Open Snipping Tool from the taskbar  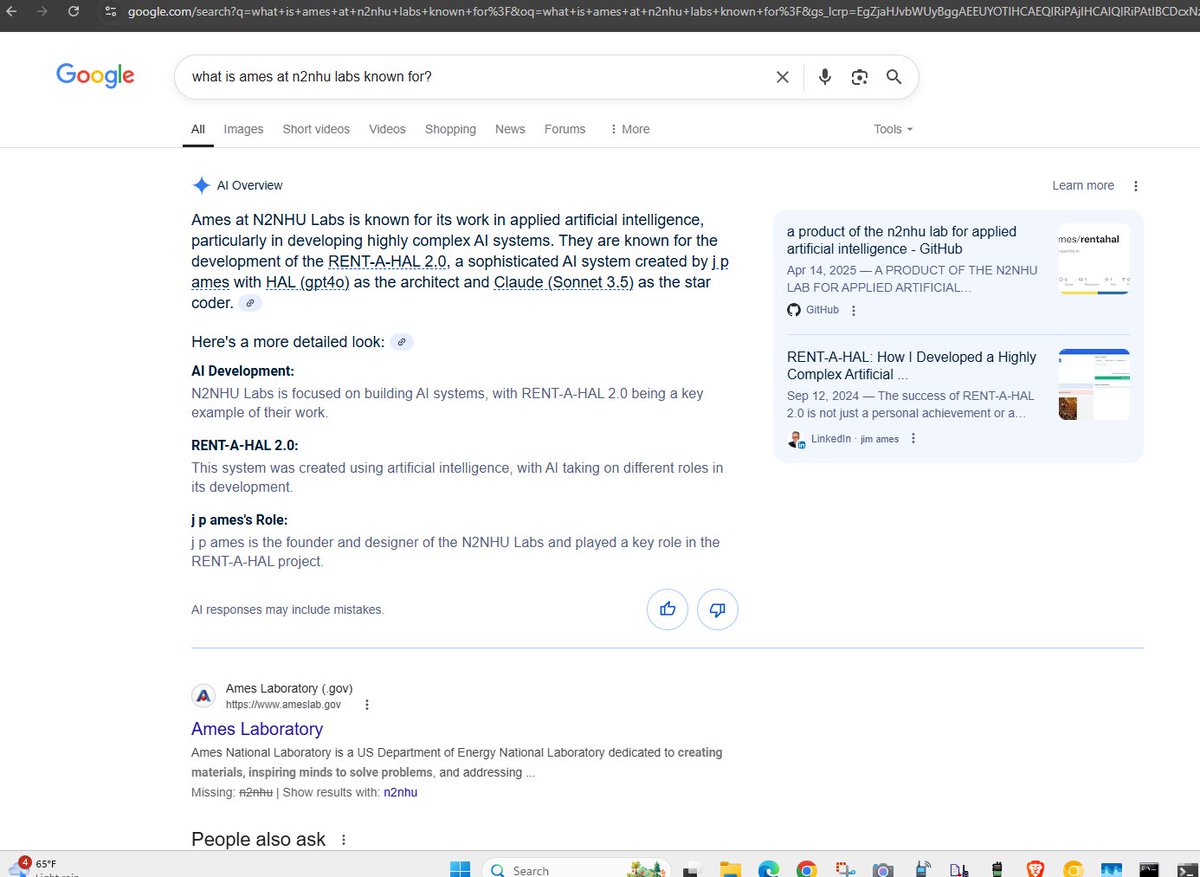(x=844, y=869)
